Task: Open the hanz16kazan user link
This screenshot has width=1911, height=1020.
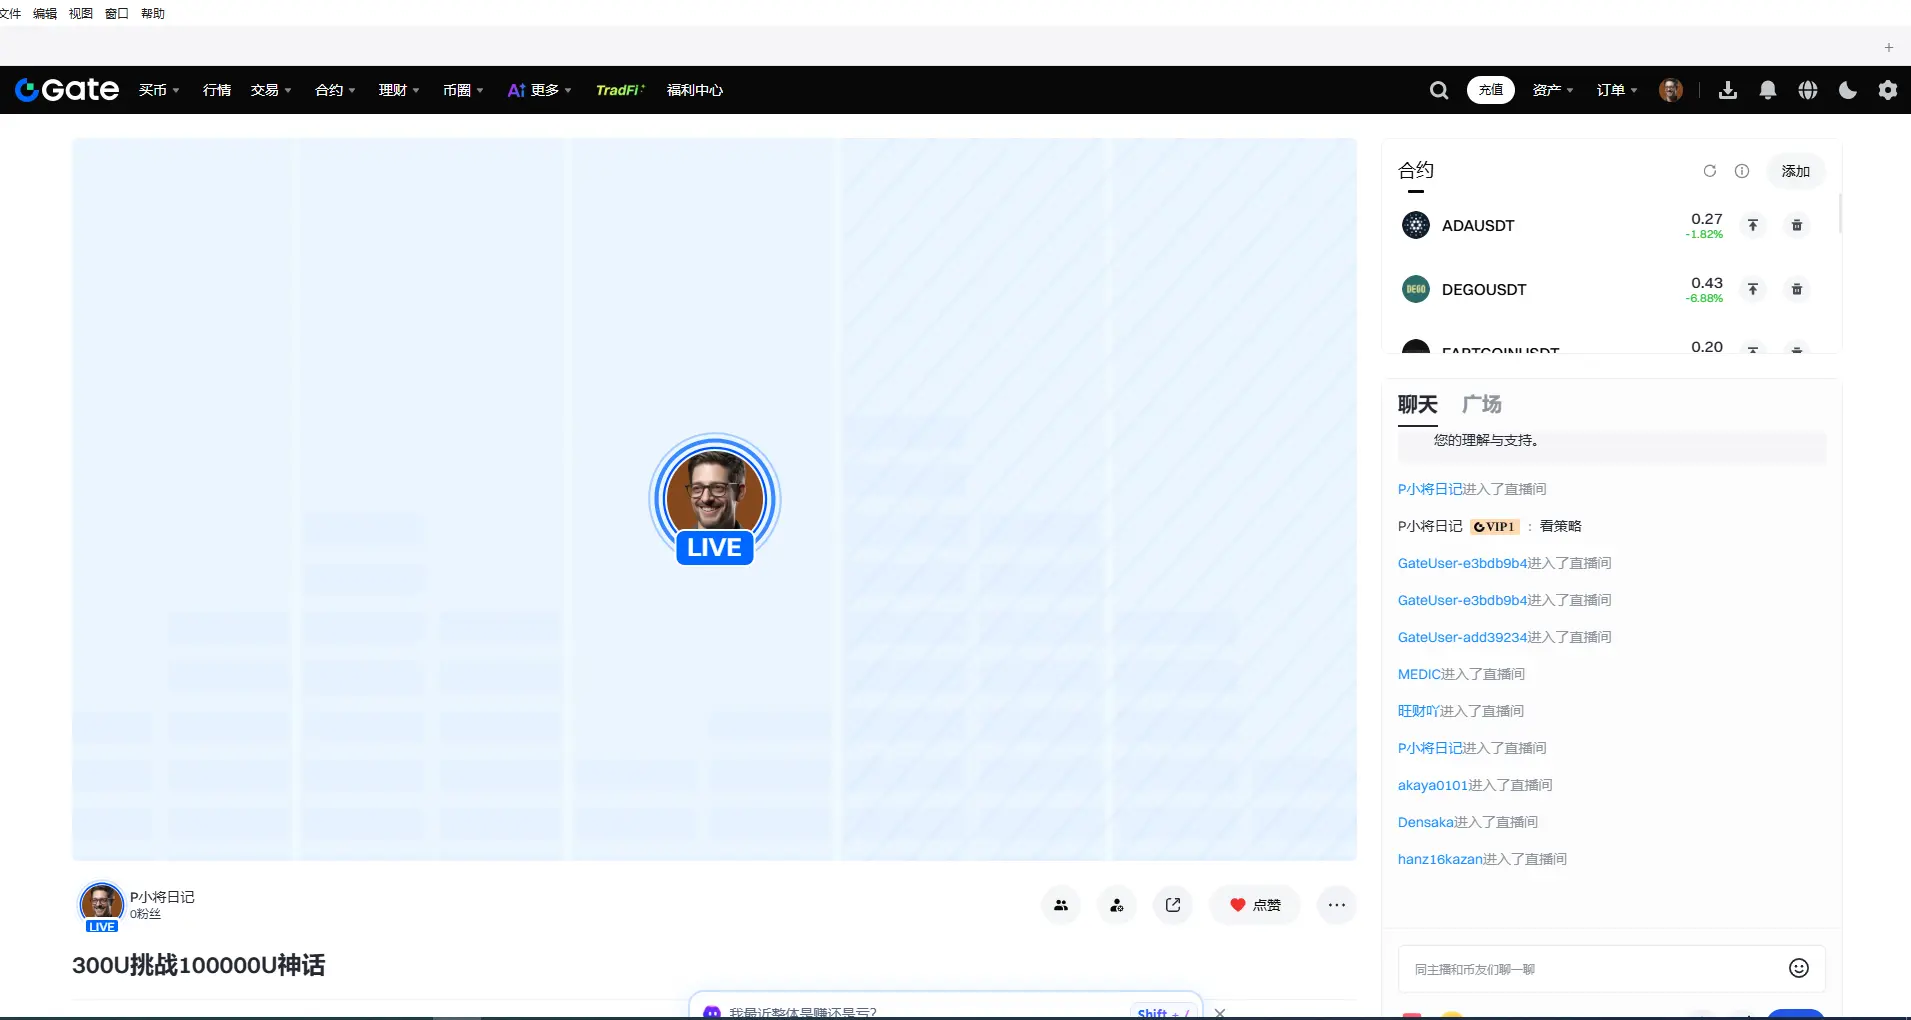Action: [x=1441, y=859]
